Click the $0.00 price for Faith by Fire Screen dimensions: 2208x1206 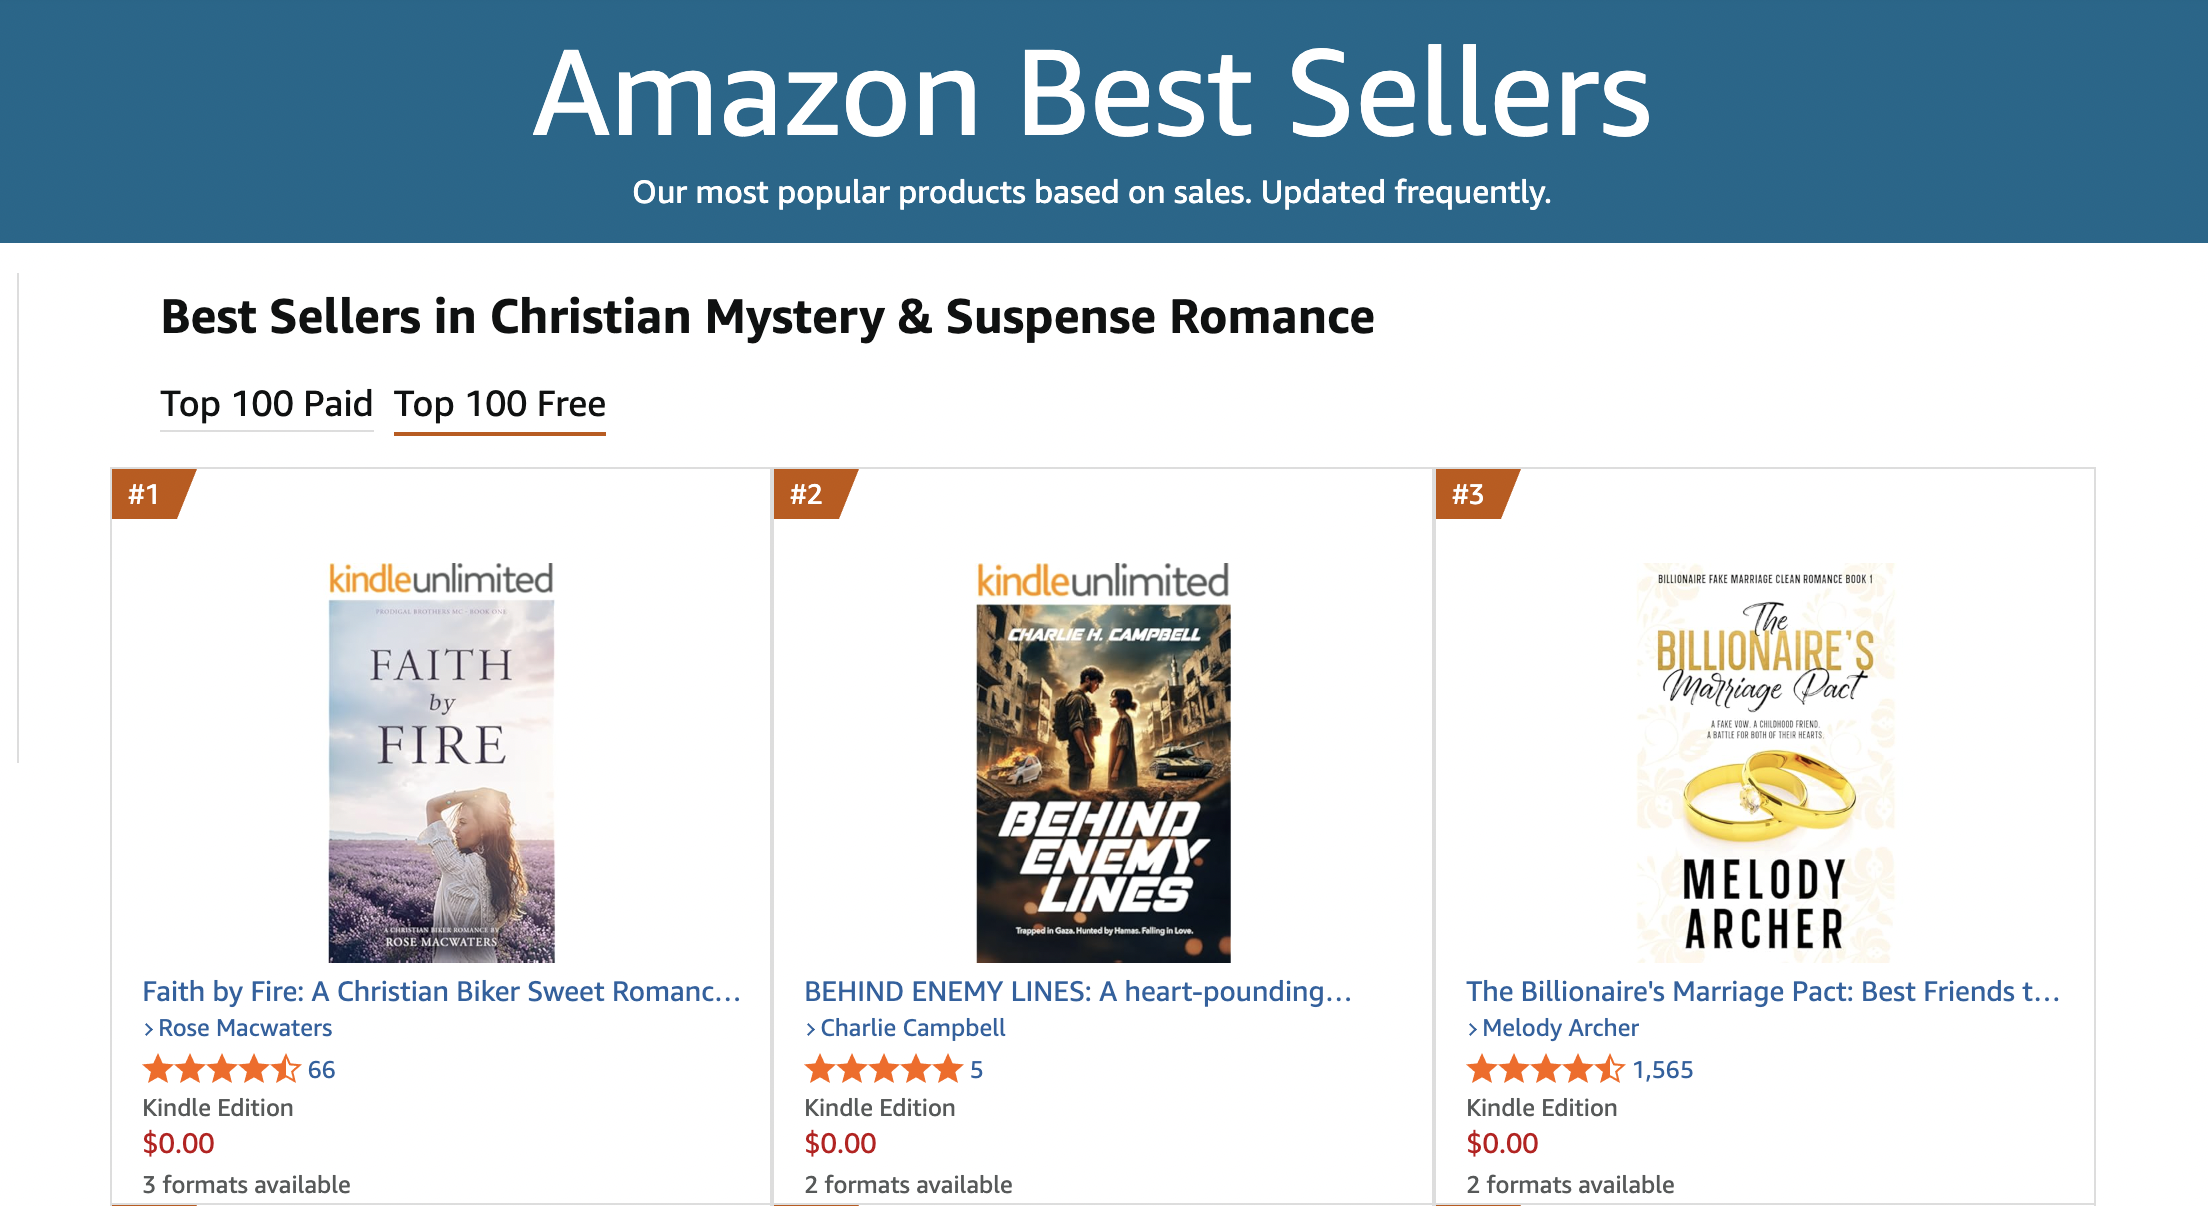(179, 1143)
